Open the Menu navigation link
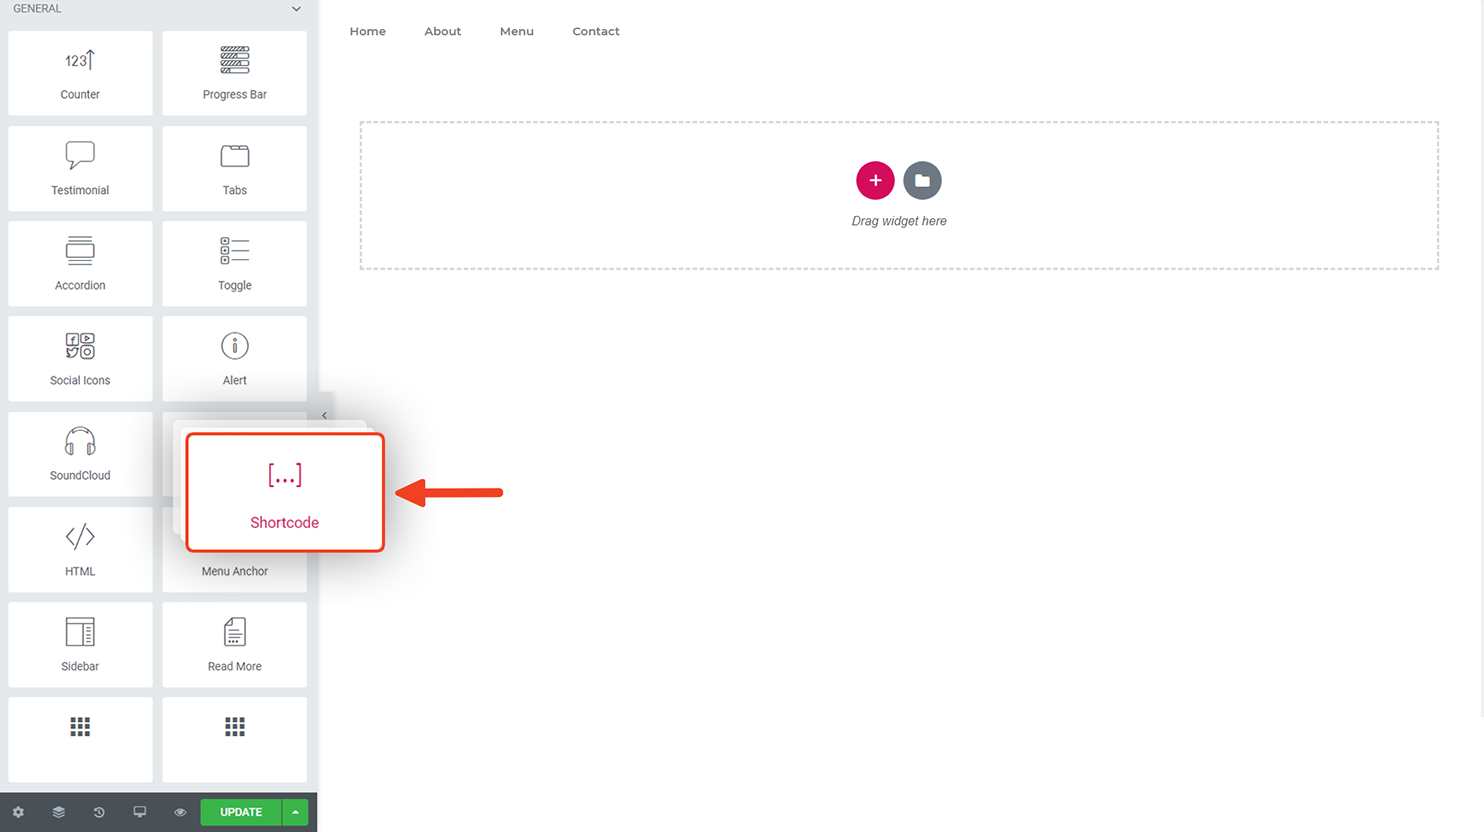The height and width of the screenshot is (832, 1484). 517,31
